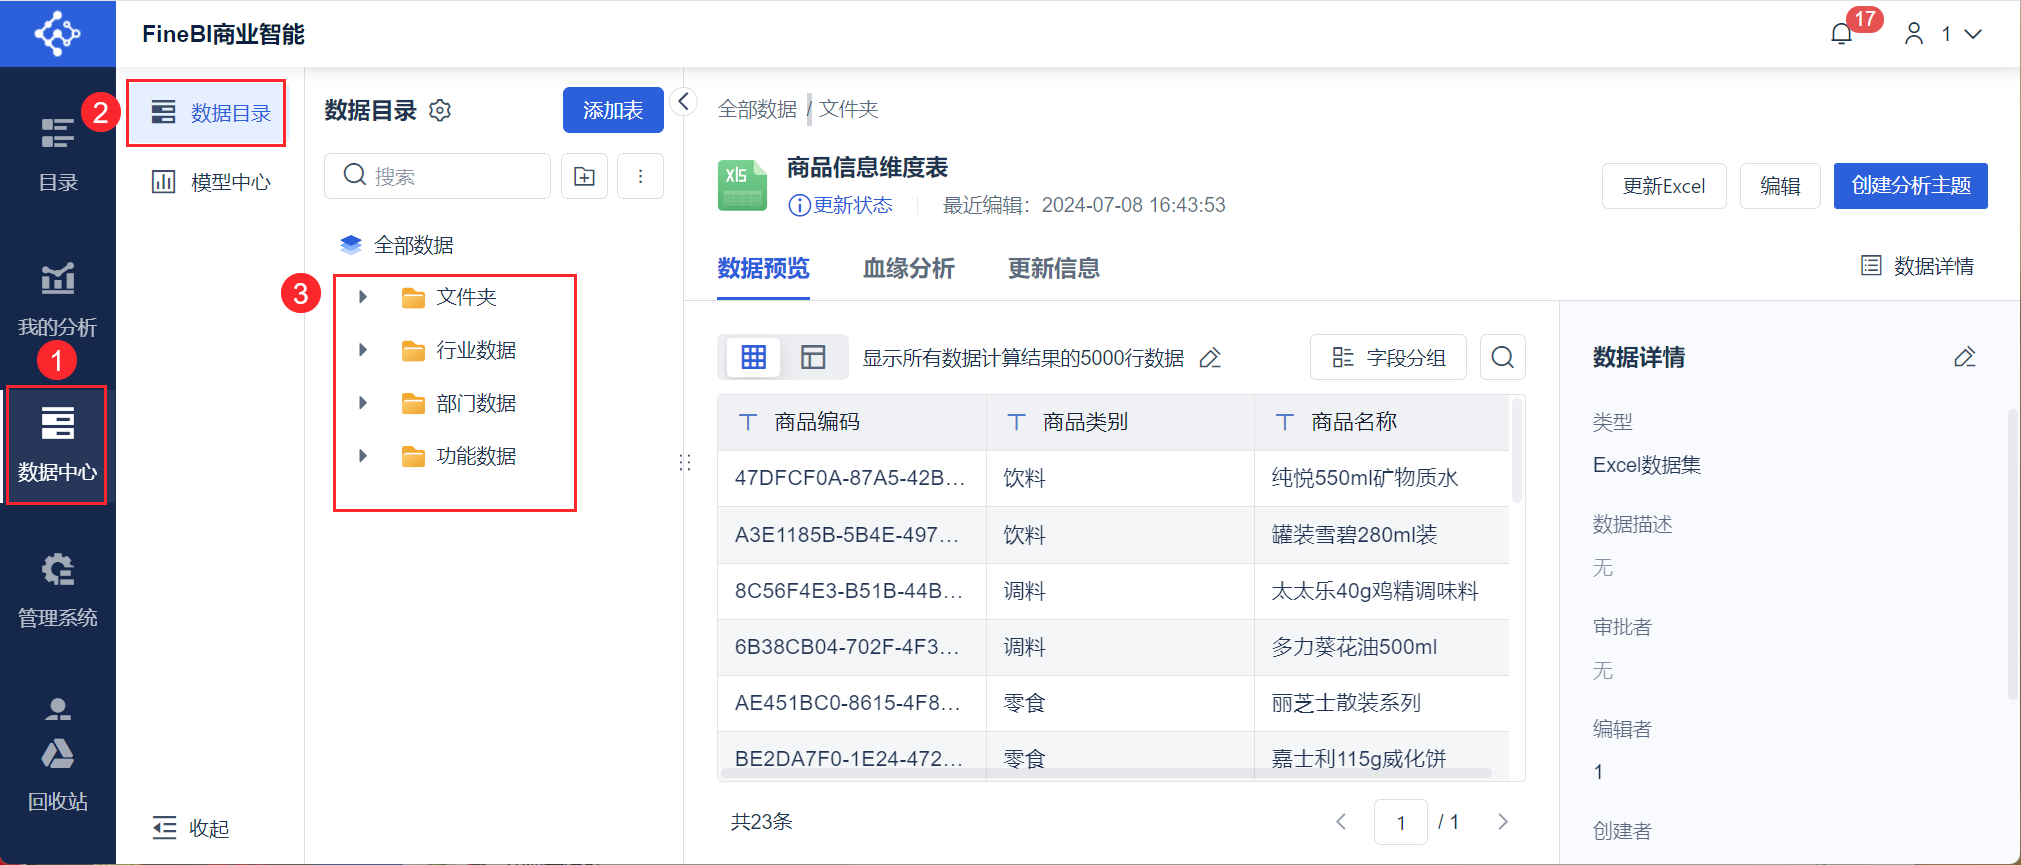Click the xls file icon

[742, 185]
